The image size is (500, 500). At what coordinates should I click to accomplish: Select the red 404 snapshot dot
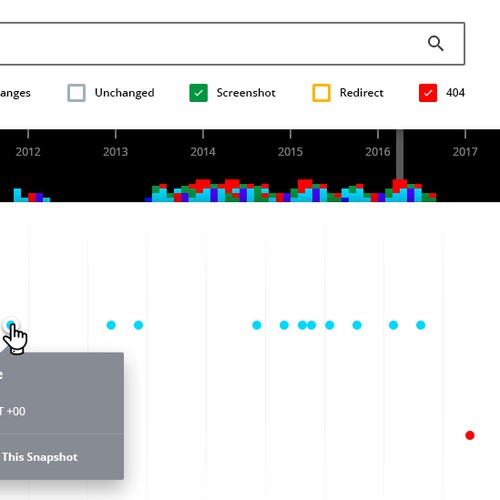(470, 435)
